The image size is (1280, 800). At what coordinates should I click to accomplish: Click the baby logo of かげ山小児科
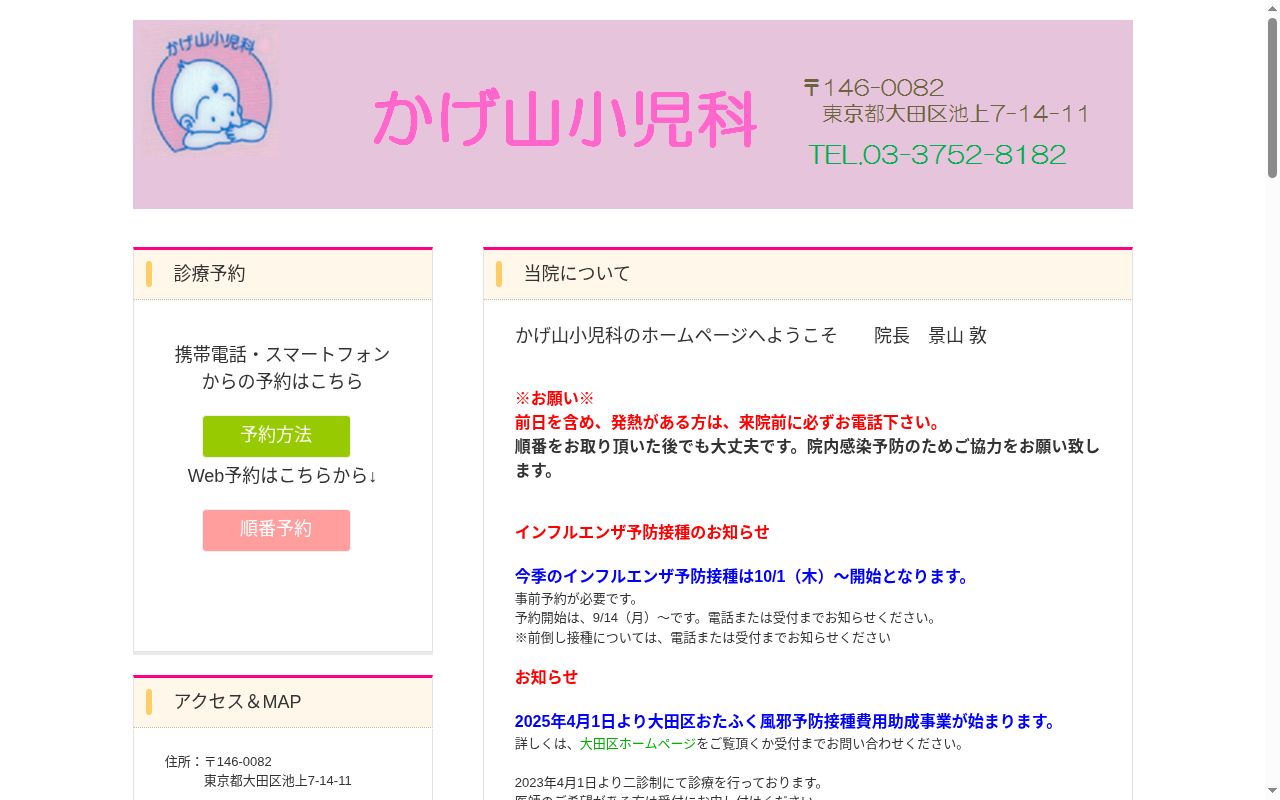point(212,93)
